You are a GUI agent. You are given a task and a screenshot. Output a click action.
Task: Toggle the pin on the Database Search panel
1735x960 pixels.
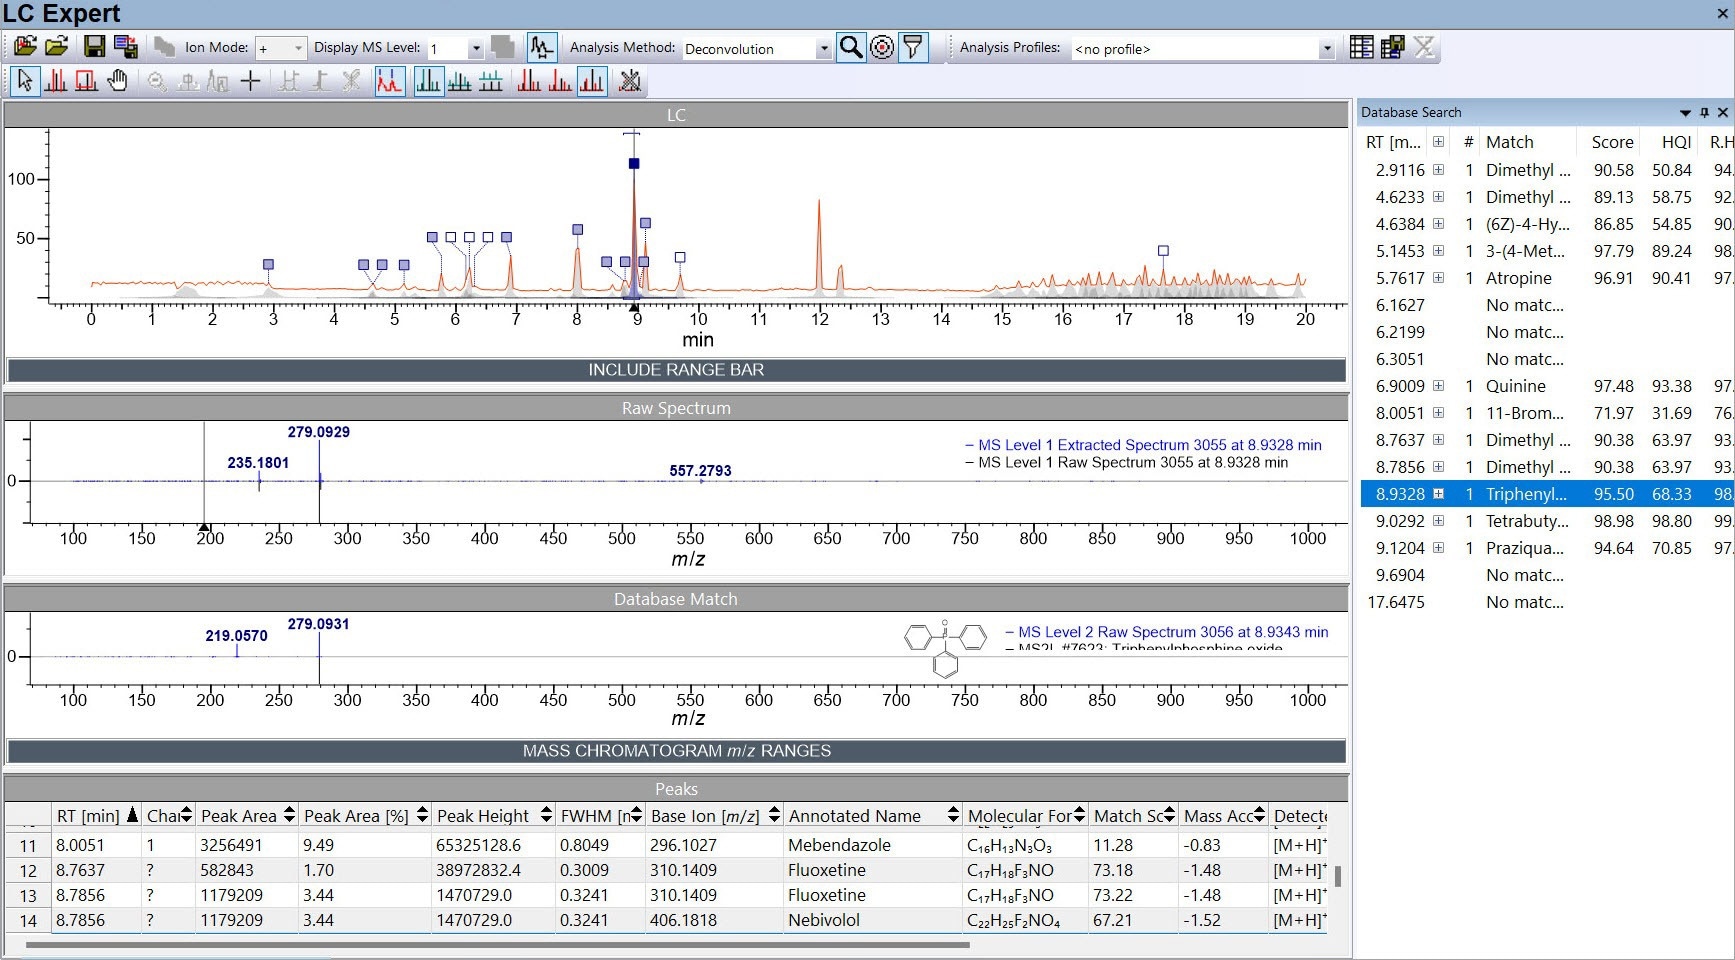coord(1704,113)
